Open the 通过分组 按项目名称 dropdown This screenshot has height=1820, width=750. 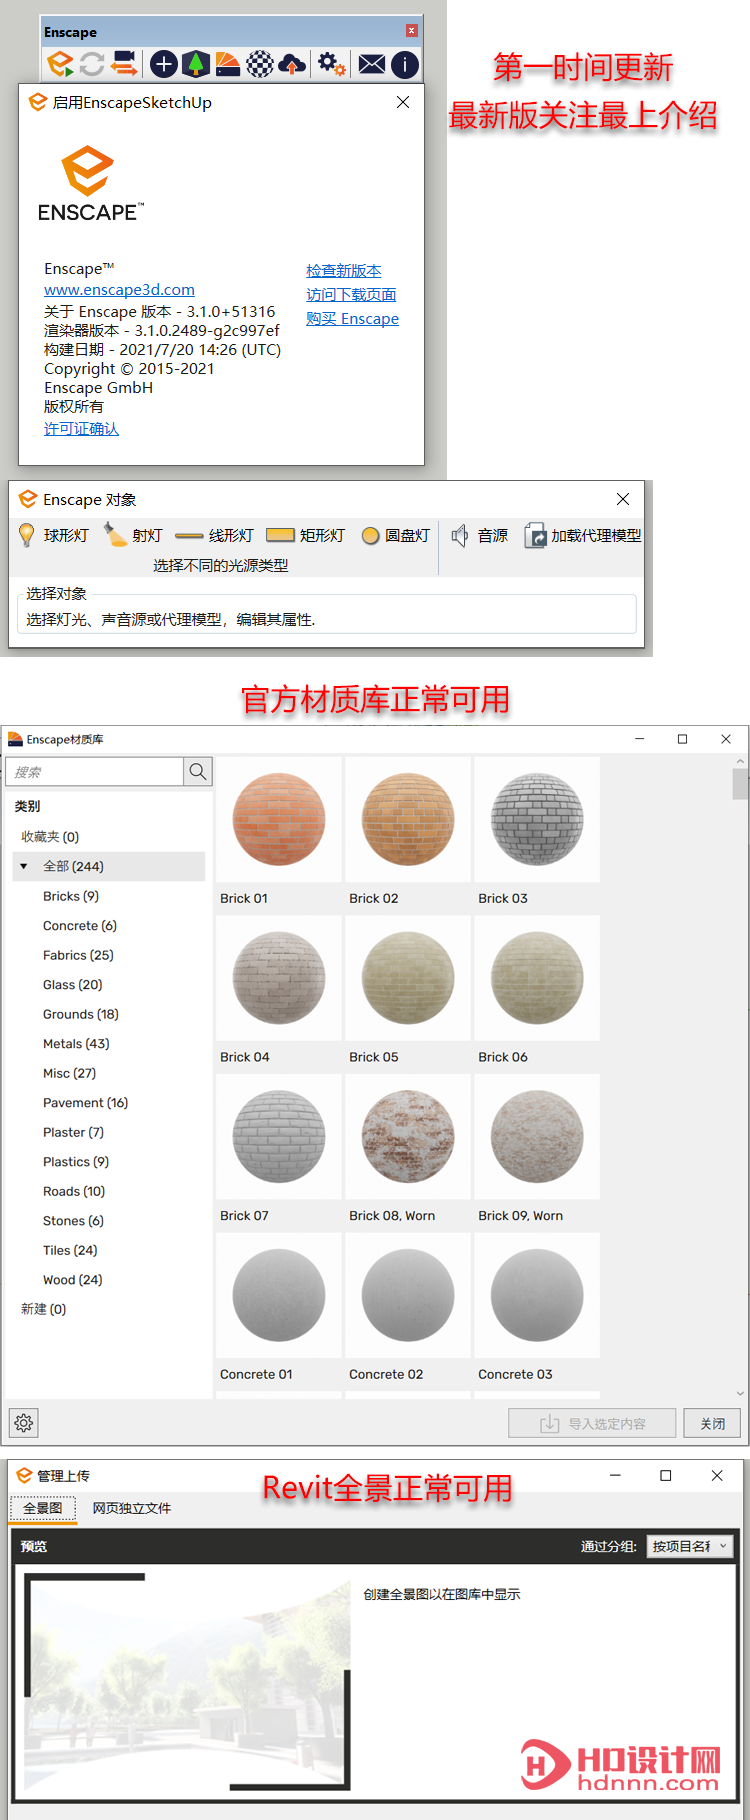690,1546
